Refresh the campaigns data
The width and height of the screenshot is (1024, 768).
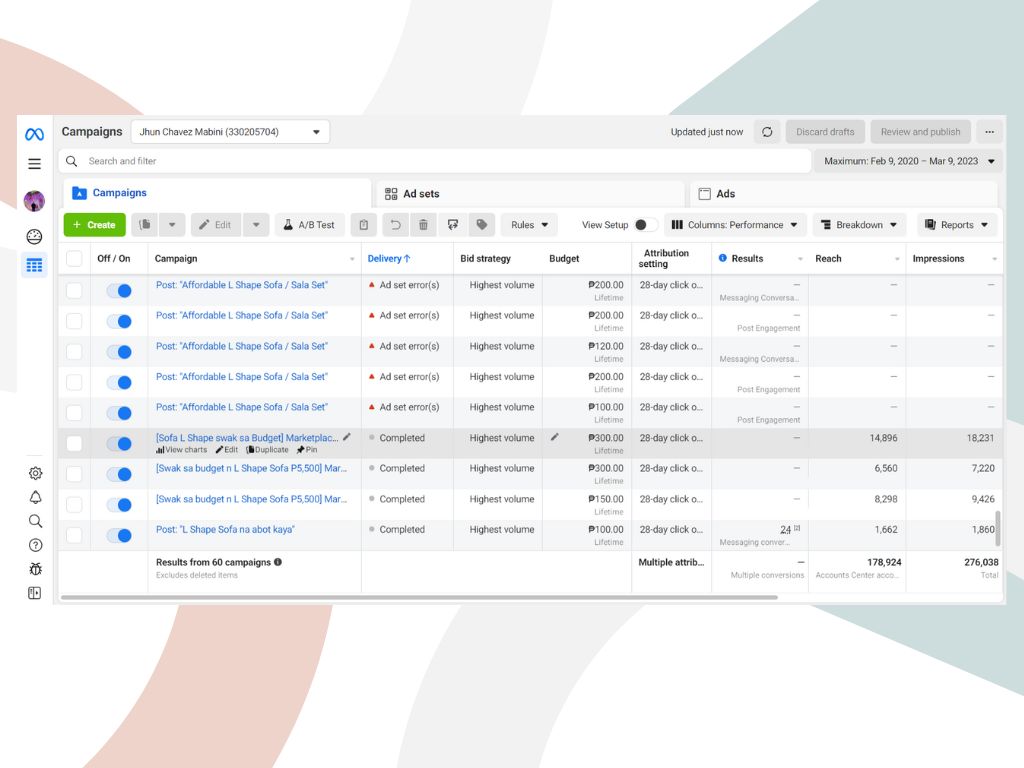coord(767,132)
